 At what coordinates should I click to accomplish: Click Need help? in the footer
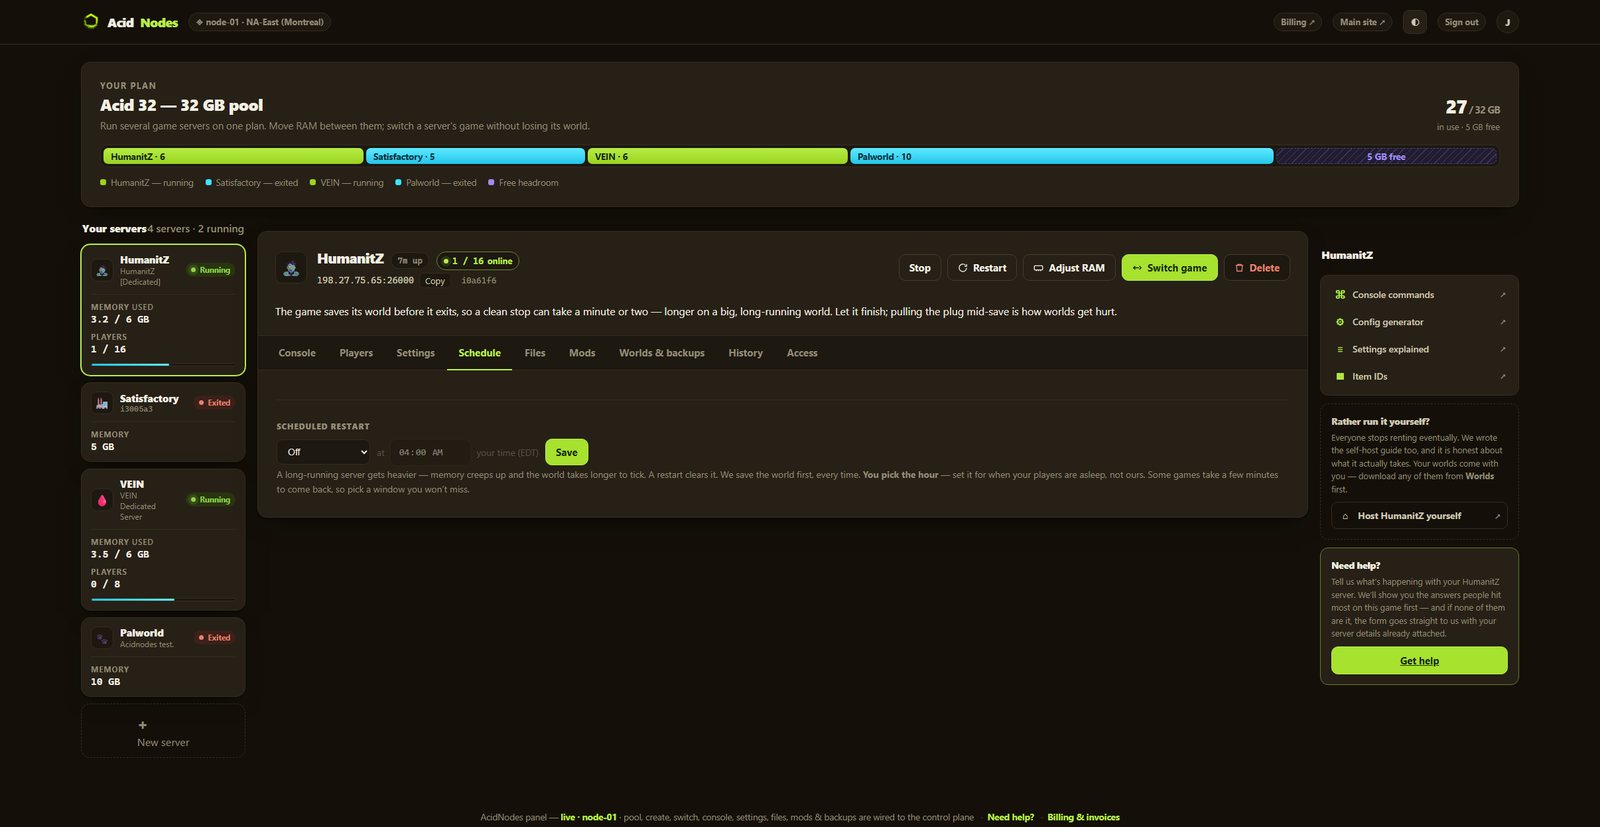point(1010,817)
